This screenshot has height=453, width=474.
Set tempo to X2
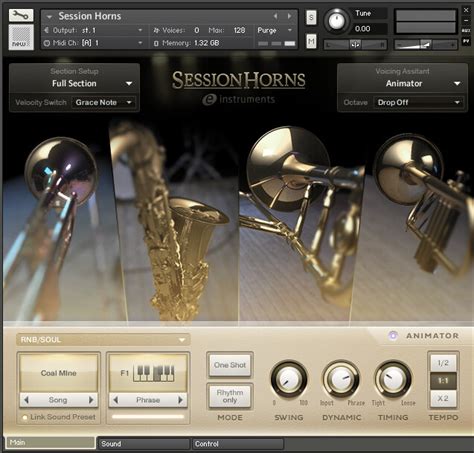[443, 398]
